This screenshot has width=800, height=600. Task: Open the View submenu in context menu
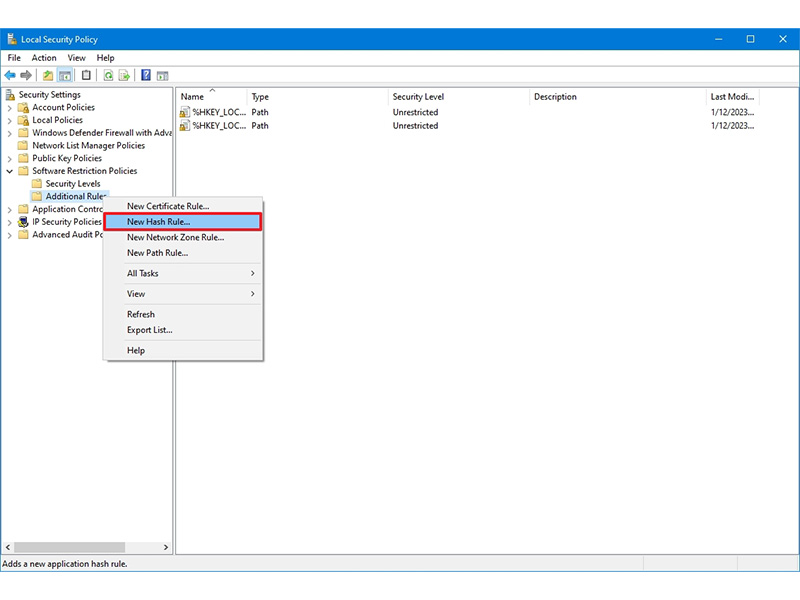click(x=183, y=294)
